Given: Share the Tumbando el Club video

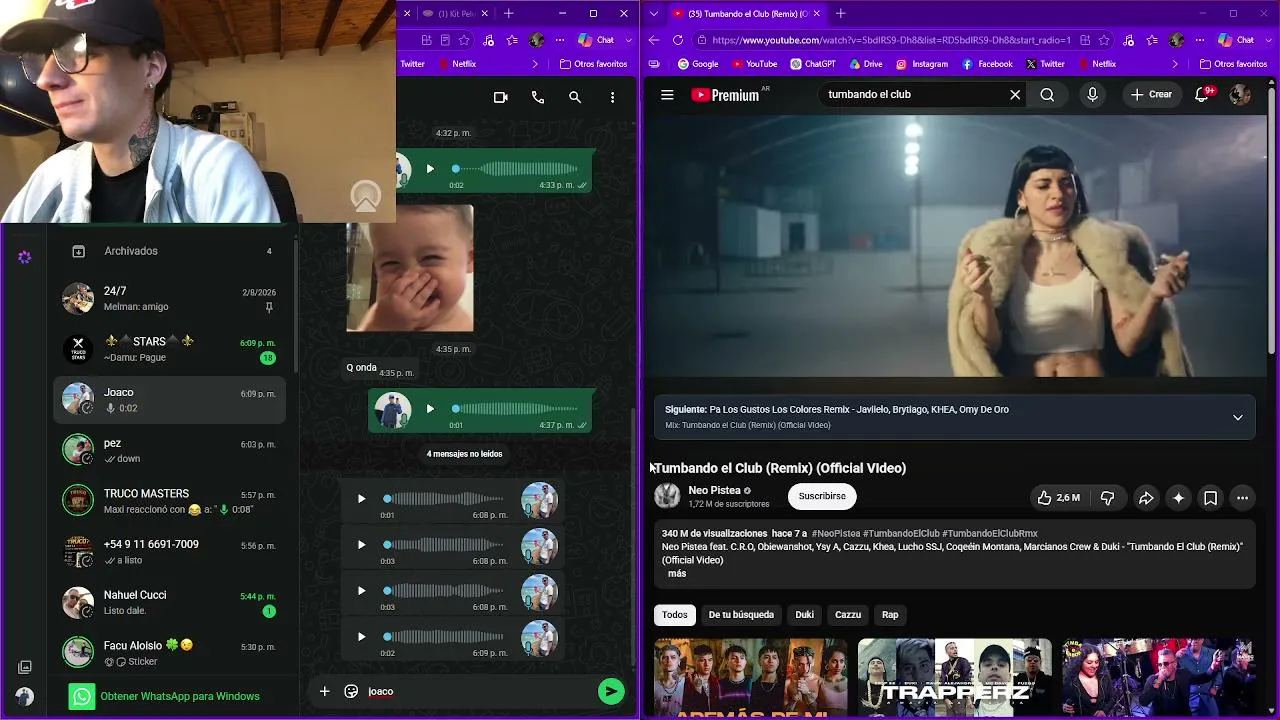Looking at the screenshot, I should [x=1146, y=498].
